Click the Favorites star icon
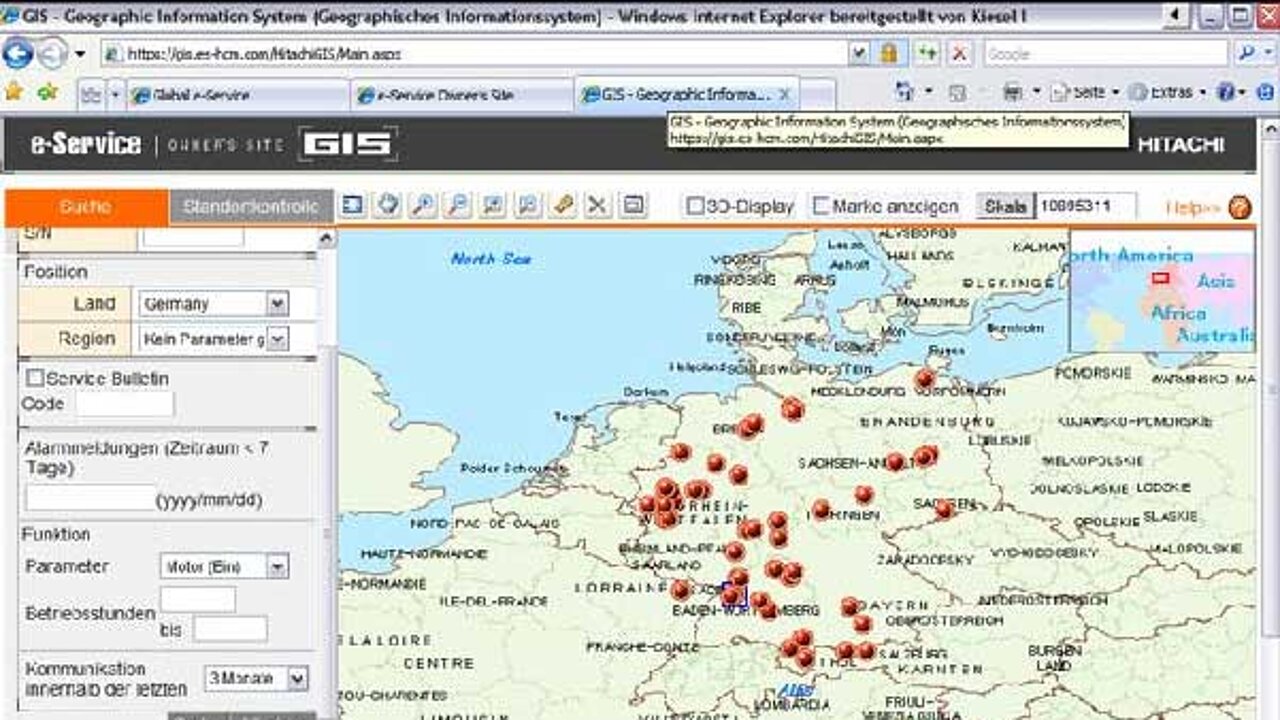Viewport: 1280px width, 720px height. 14,92
